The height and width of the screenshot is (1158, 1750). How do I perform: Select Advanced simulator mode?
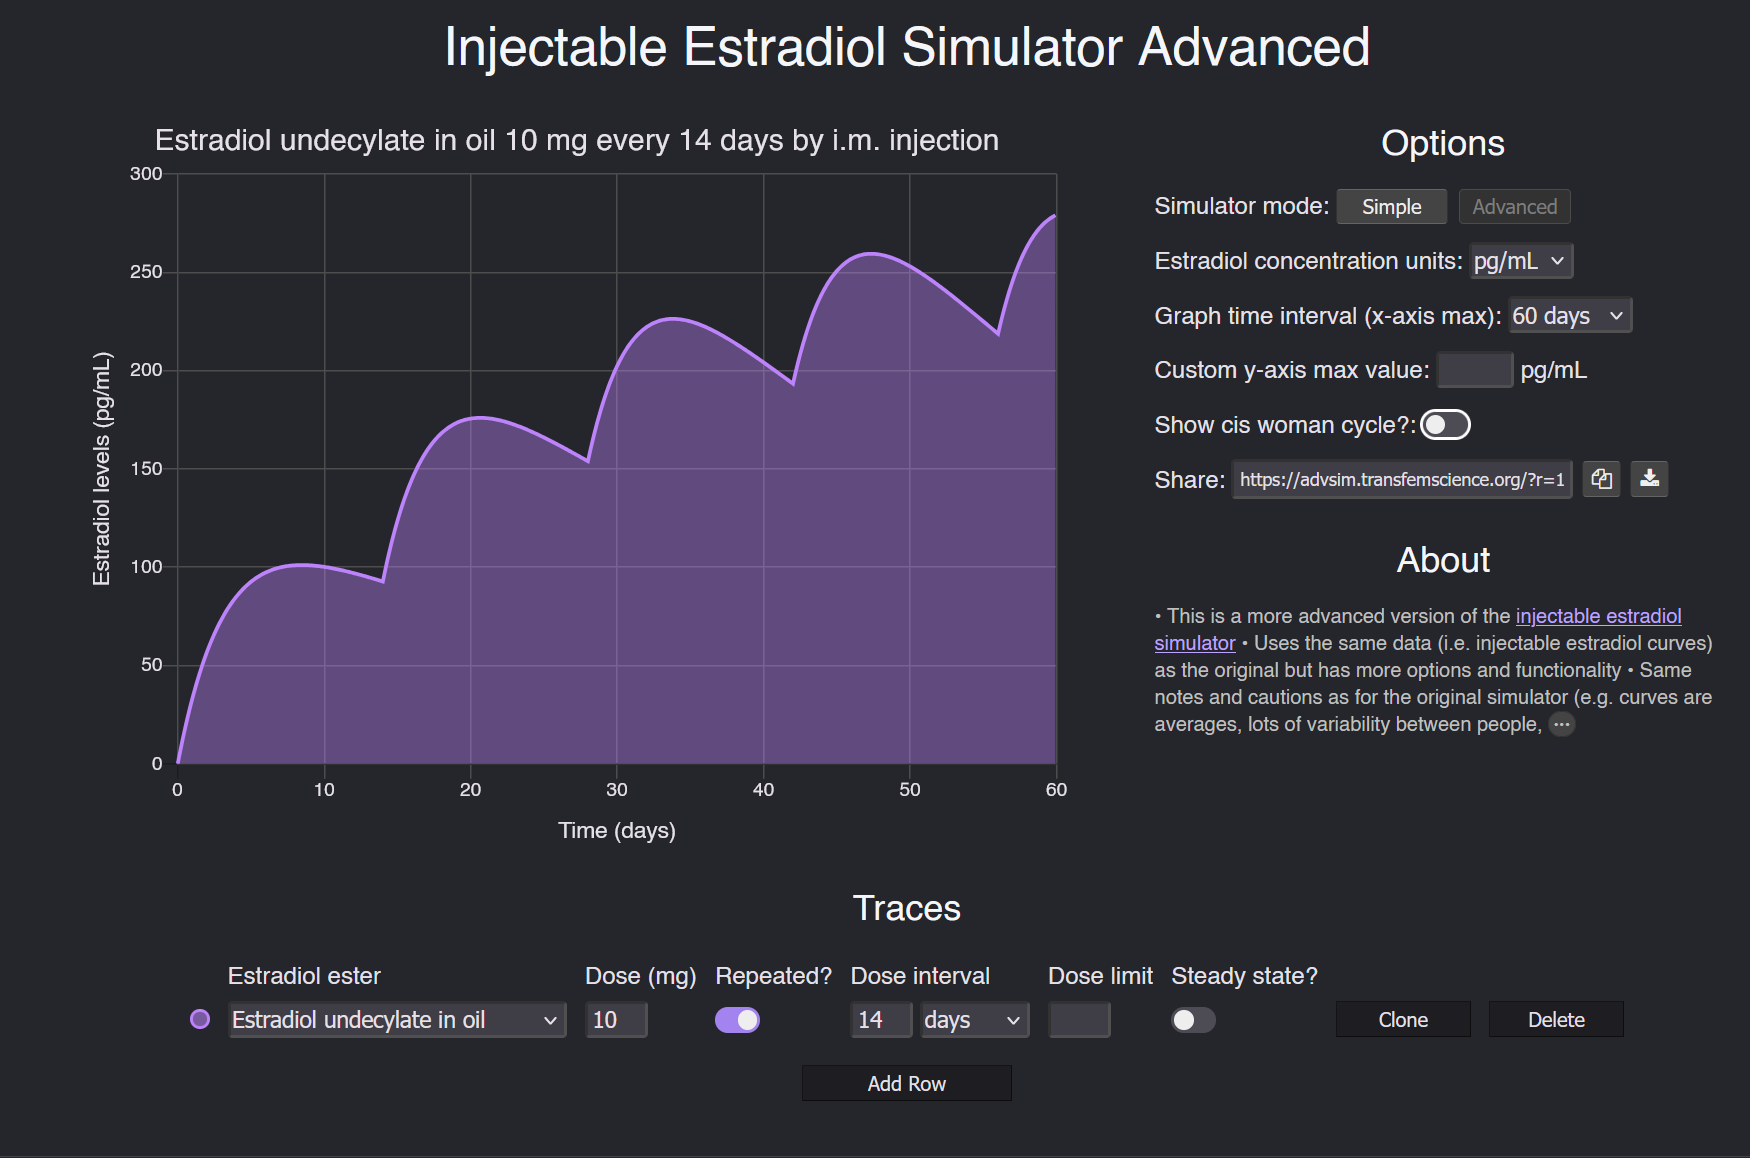click(1514, 207)
